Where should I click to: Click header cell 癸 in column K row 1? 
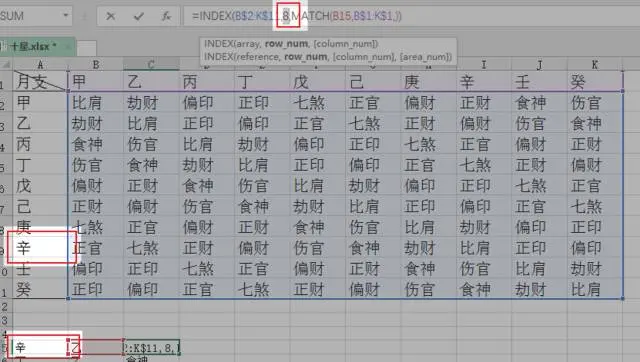(x=595, y=82)
